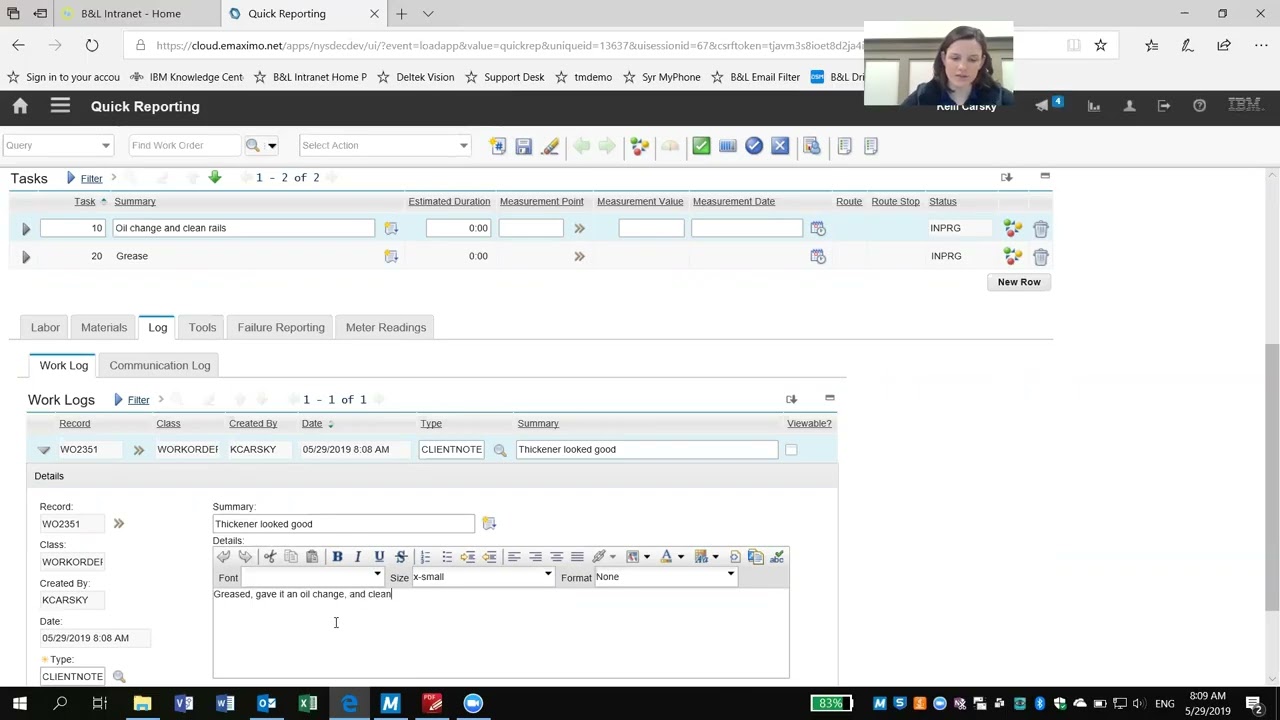Open the long description of the Grease task
The width and height of the screenshot is (1280, 720).
(391, 257)
